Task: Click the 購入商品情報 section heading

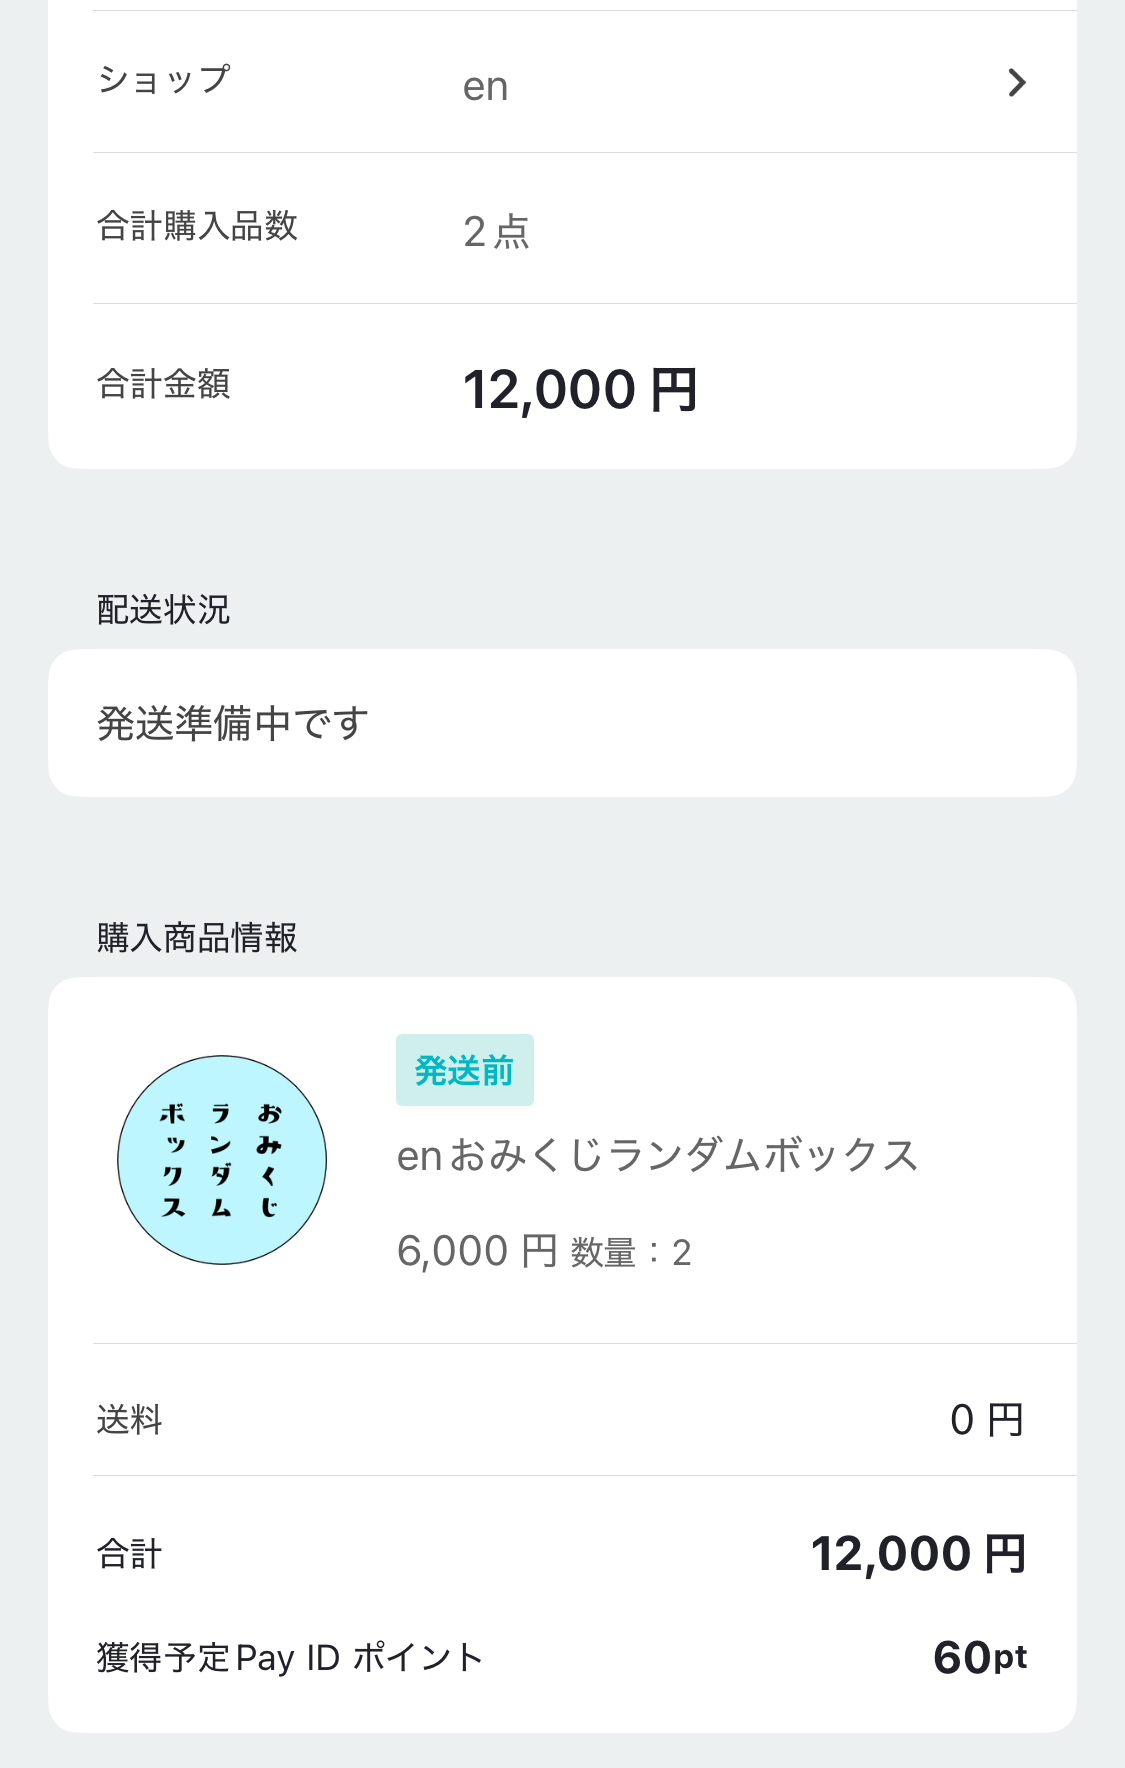Action: [x=197, y=938]
